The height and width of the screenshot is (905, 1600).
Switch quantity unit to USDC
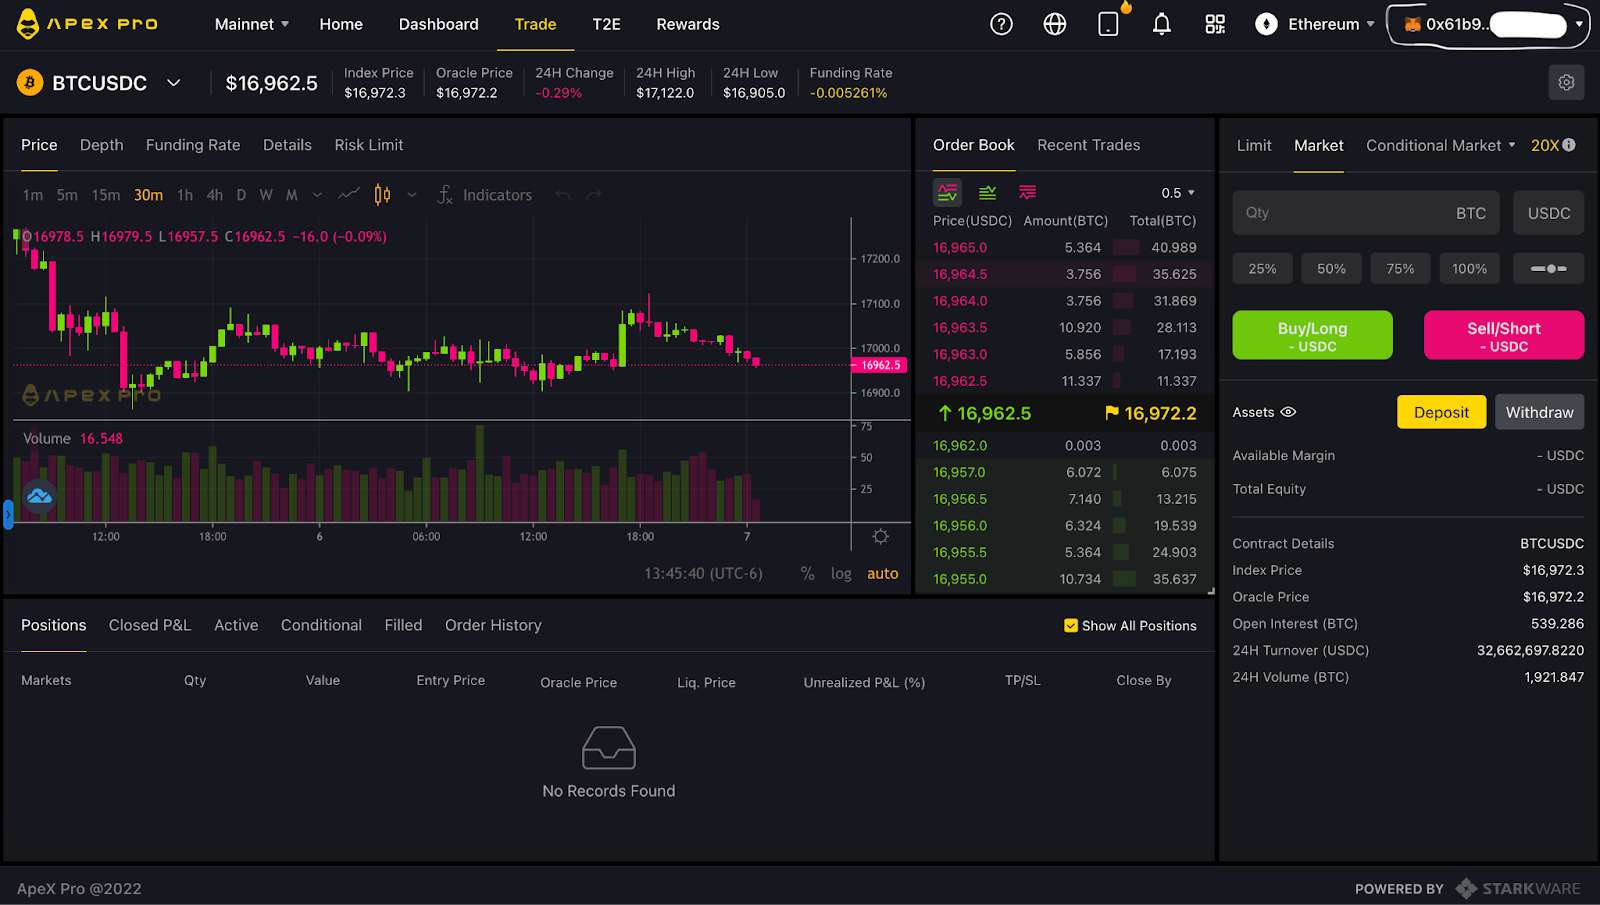pyautogui.click(x=1548, y=213)
